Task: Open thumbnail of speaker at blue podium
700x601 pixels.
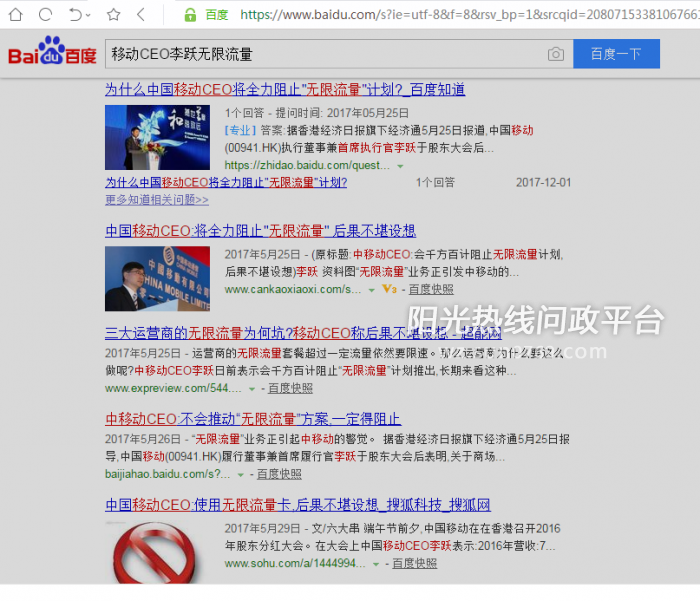Action: [x=157, y=137]
